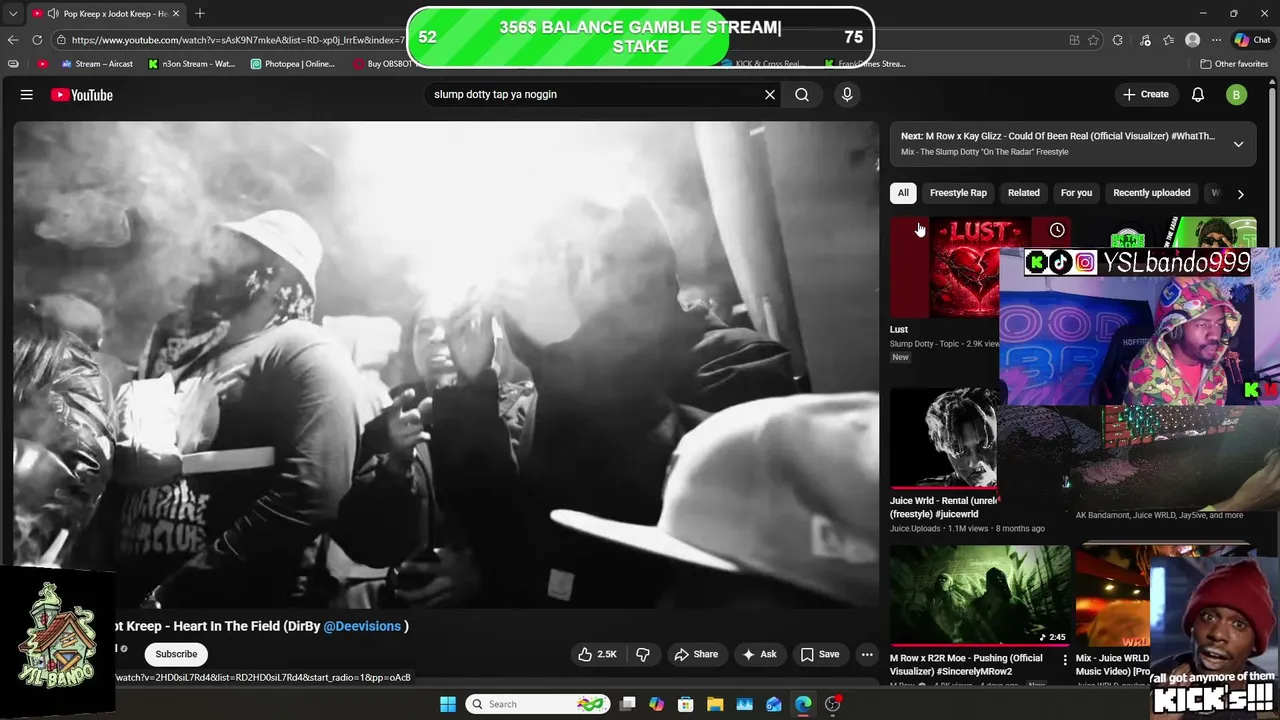1280x720 pixels.
Task: Like the video with thumbs up
Action: 598,654
